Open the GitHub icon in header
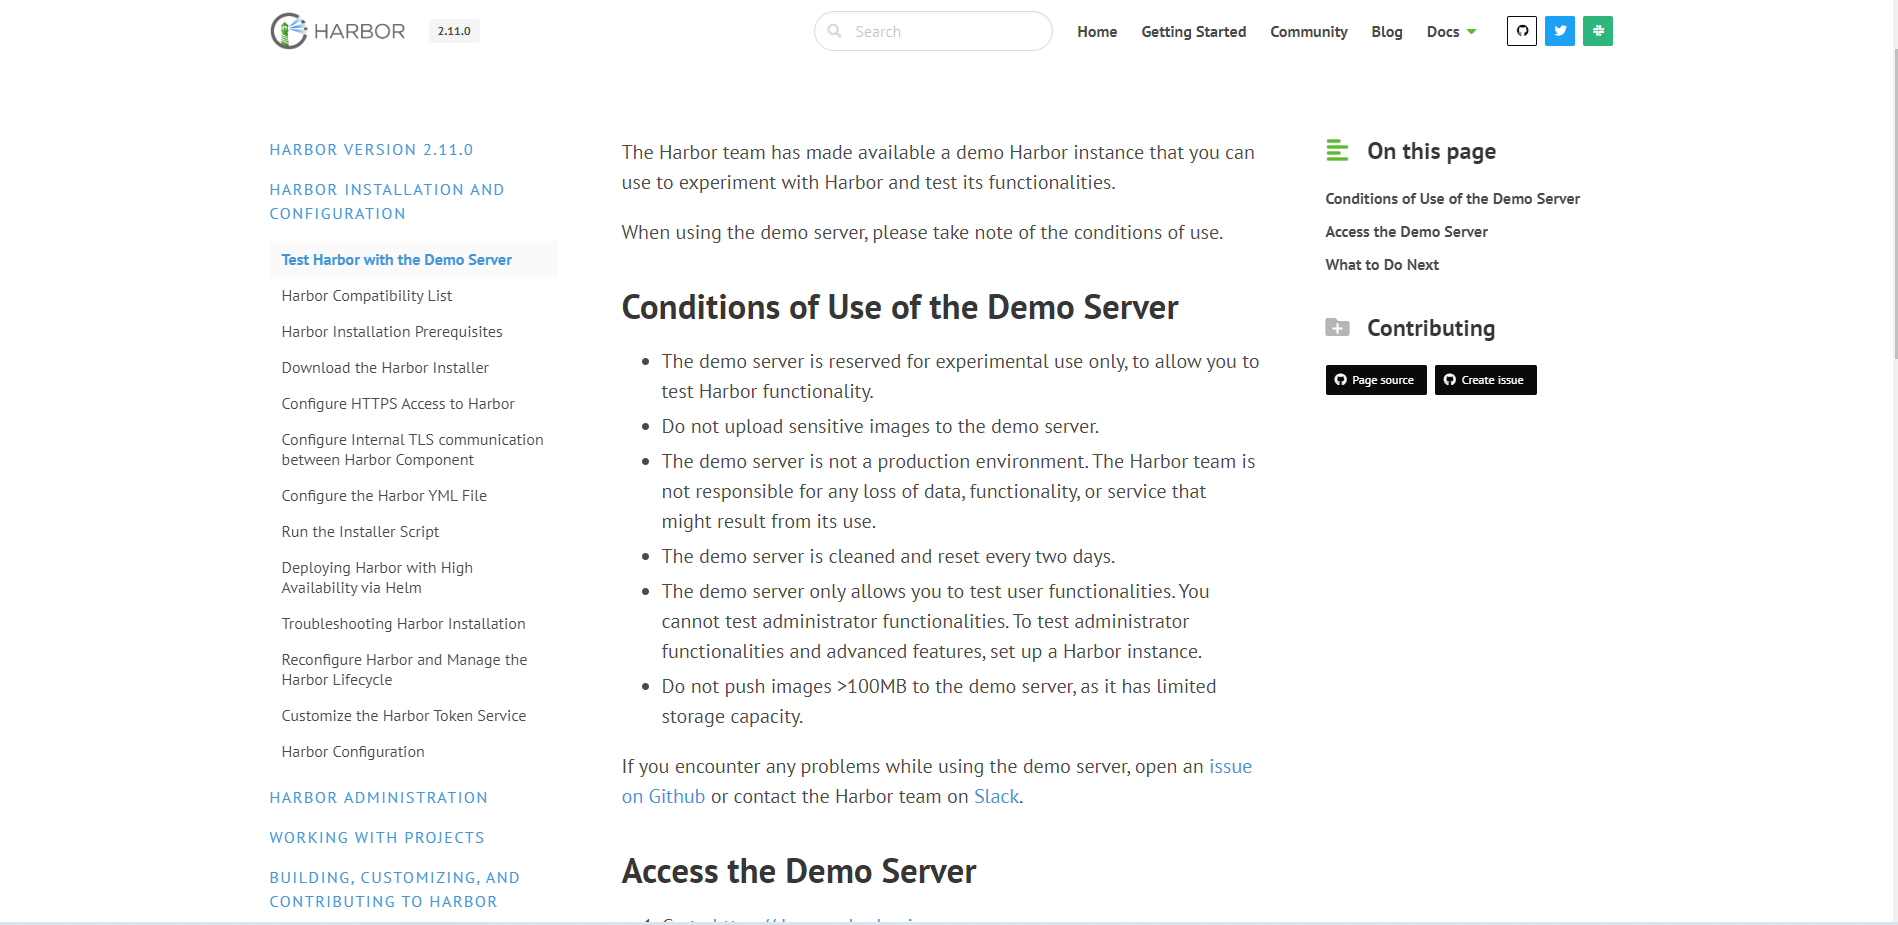The width and height of the screenshot is (1898, 925). (x=1521, y=31)
